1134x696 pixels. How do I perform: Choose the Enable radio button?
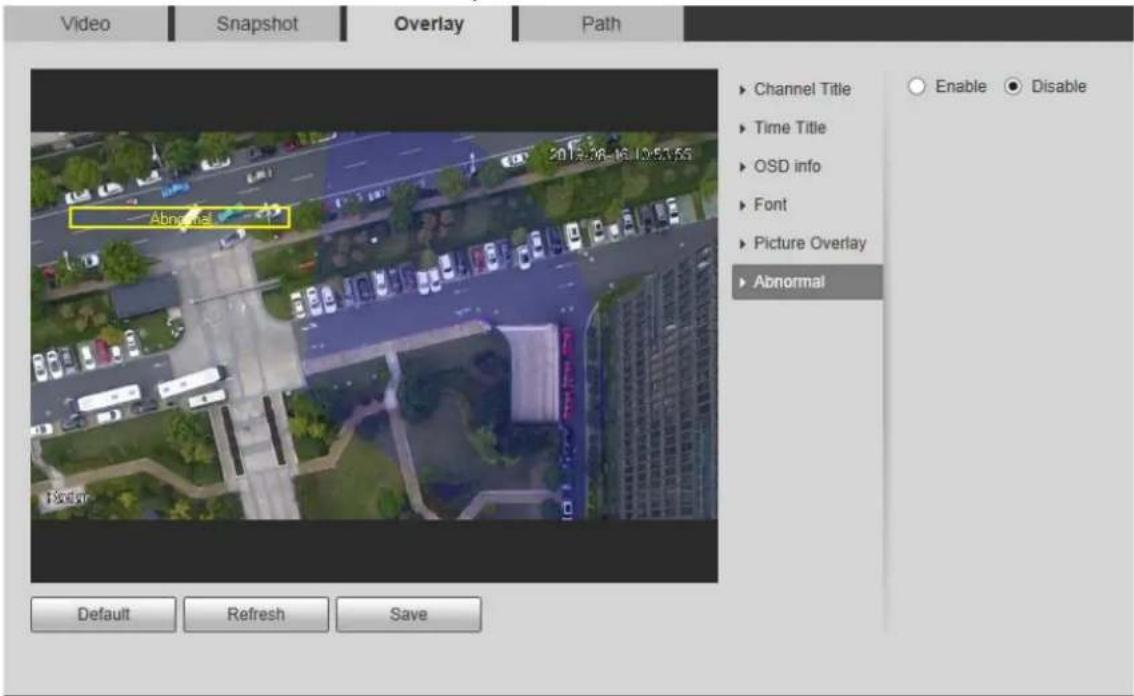pos(916,86)
